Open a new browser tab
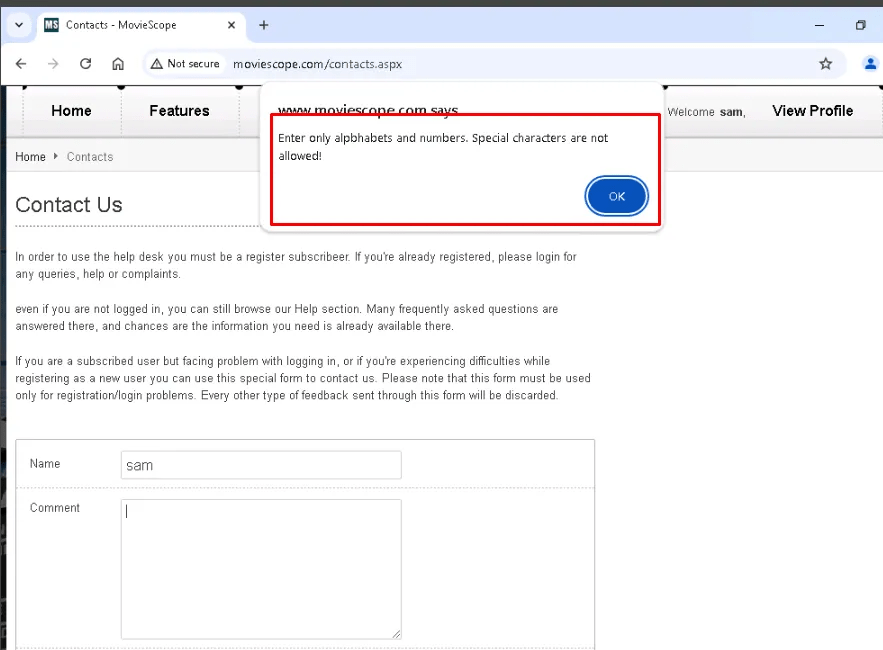This screenshot has height=650, width=883. 264,25
